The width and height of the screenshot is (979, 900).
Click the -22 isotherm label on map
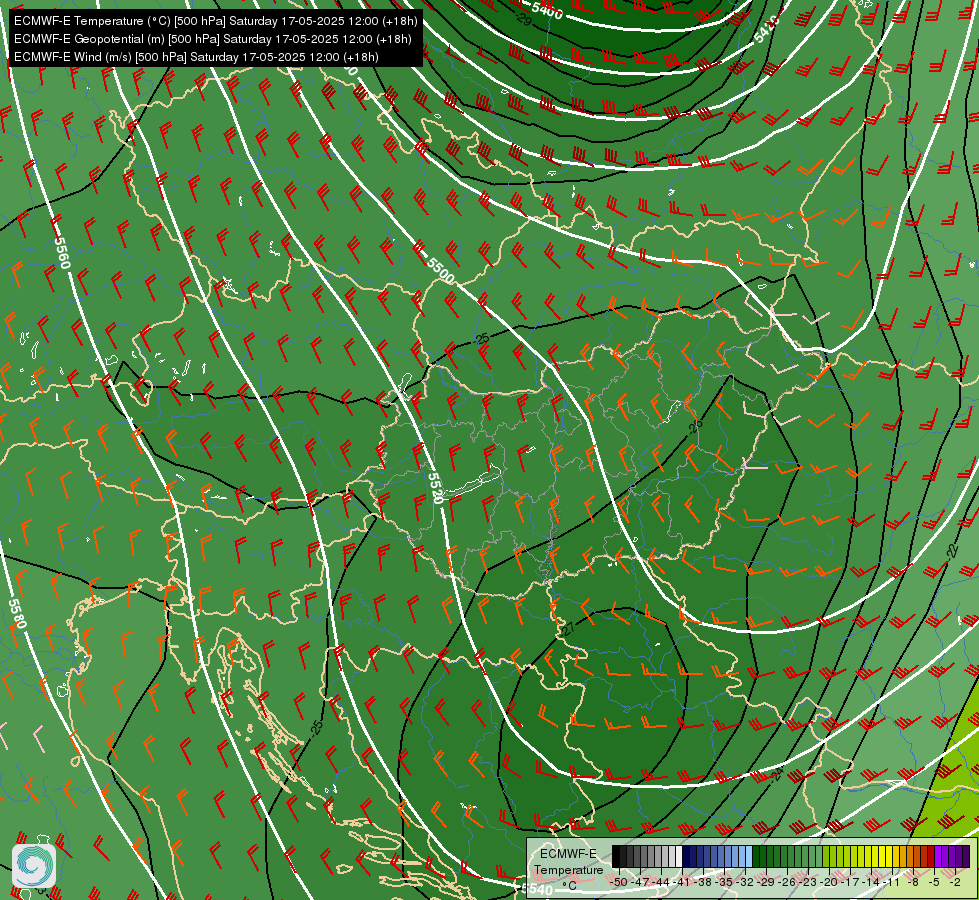point(952,550)
